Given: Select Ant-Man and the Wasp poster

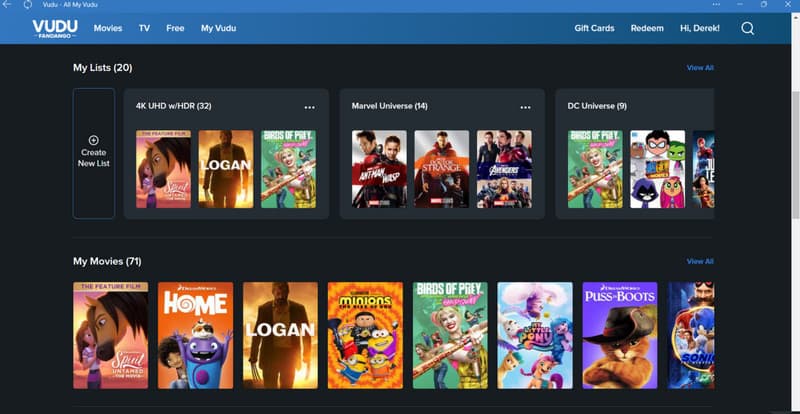Looking at the screenshot, I should click(379, 169).
